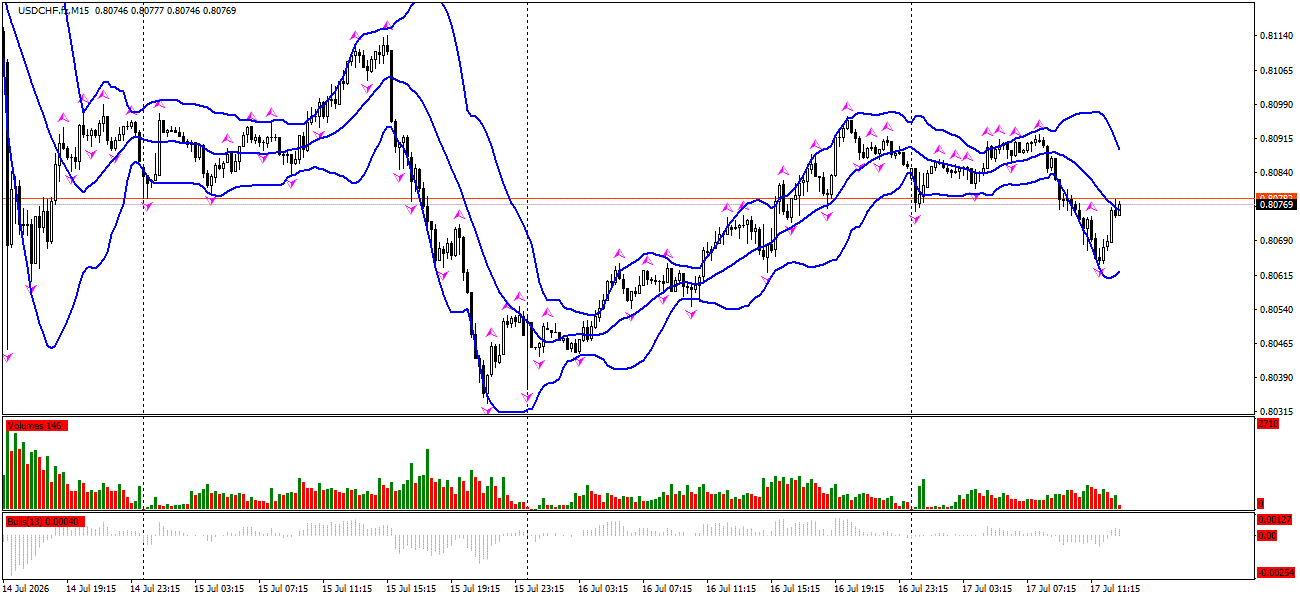This screenshot has width=1300, height=600.
Task: Click the 14 Jul 2026 date label
Action: click(27, 589)
